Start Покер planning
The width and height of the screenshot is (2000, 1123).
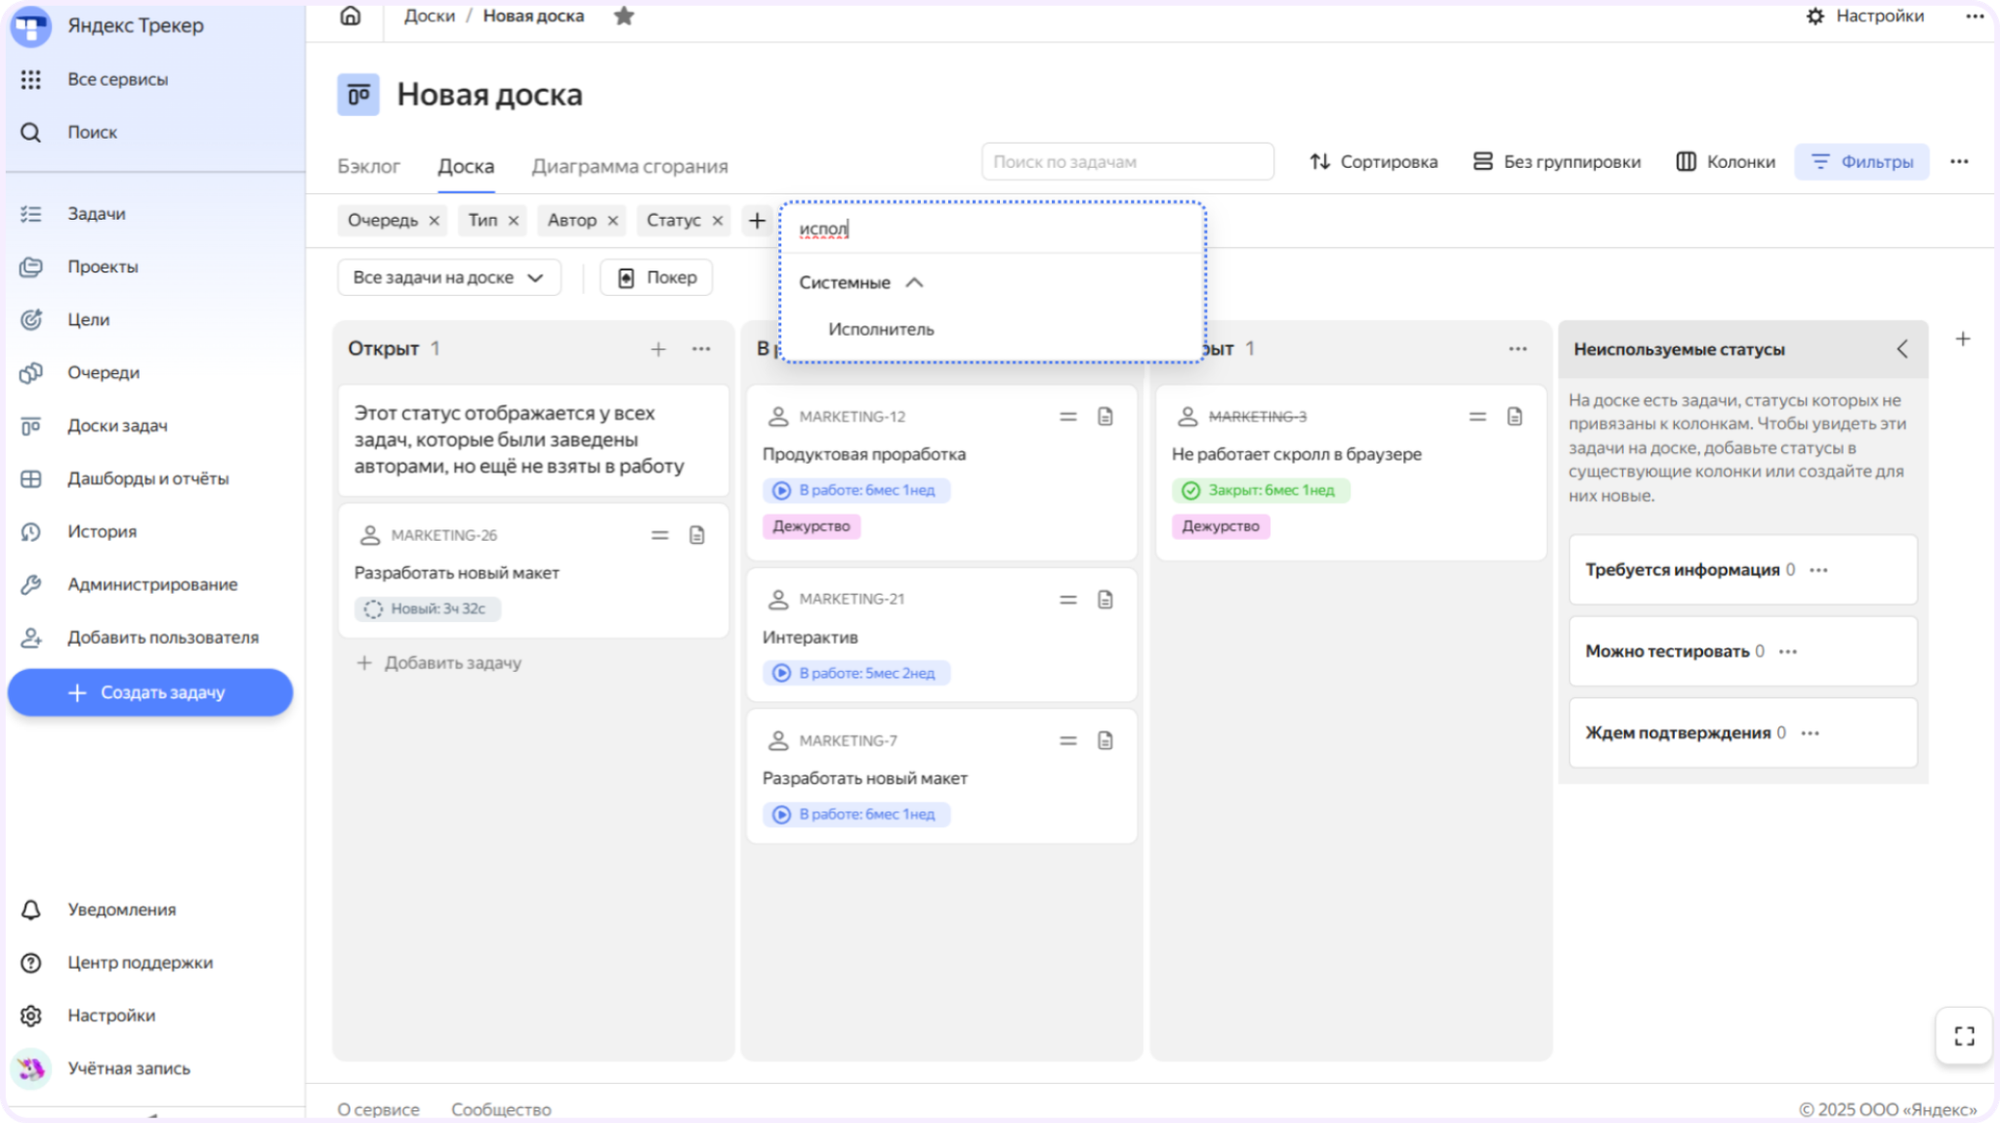pos(656,278)
